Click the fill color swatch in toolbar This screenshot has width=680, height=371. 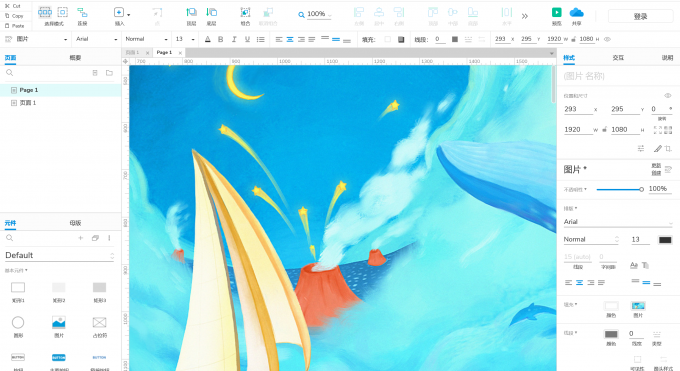point(388,39)
